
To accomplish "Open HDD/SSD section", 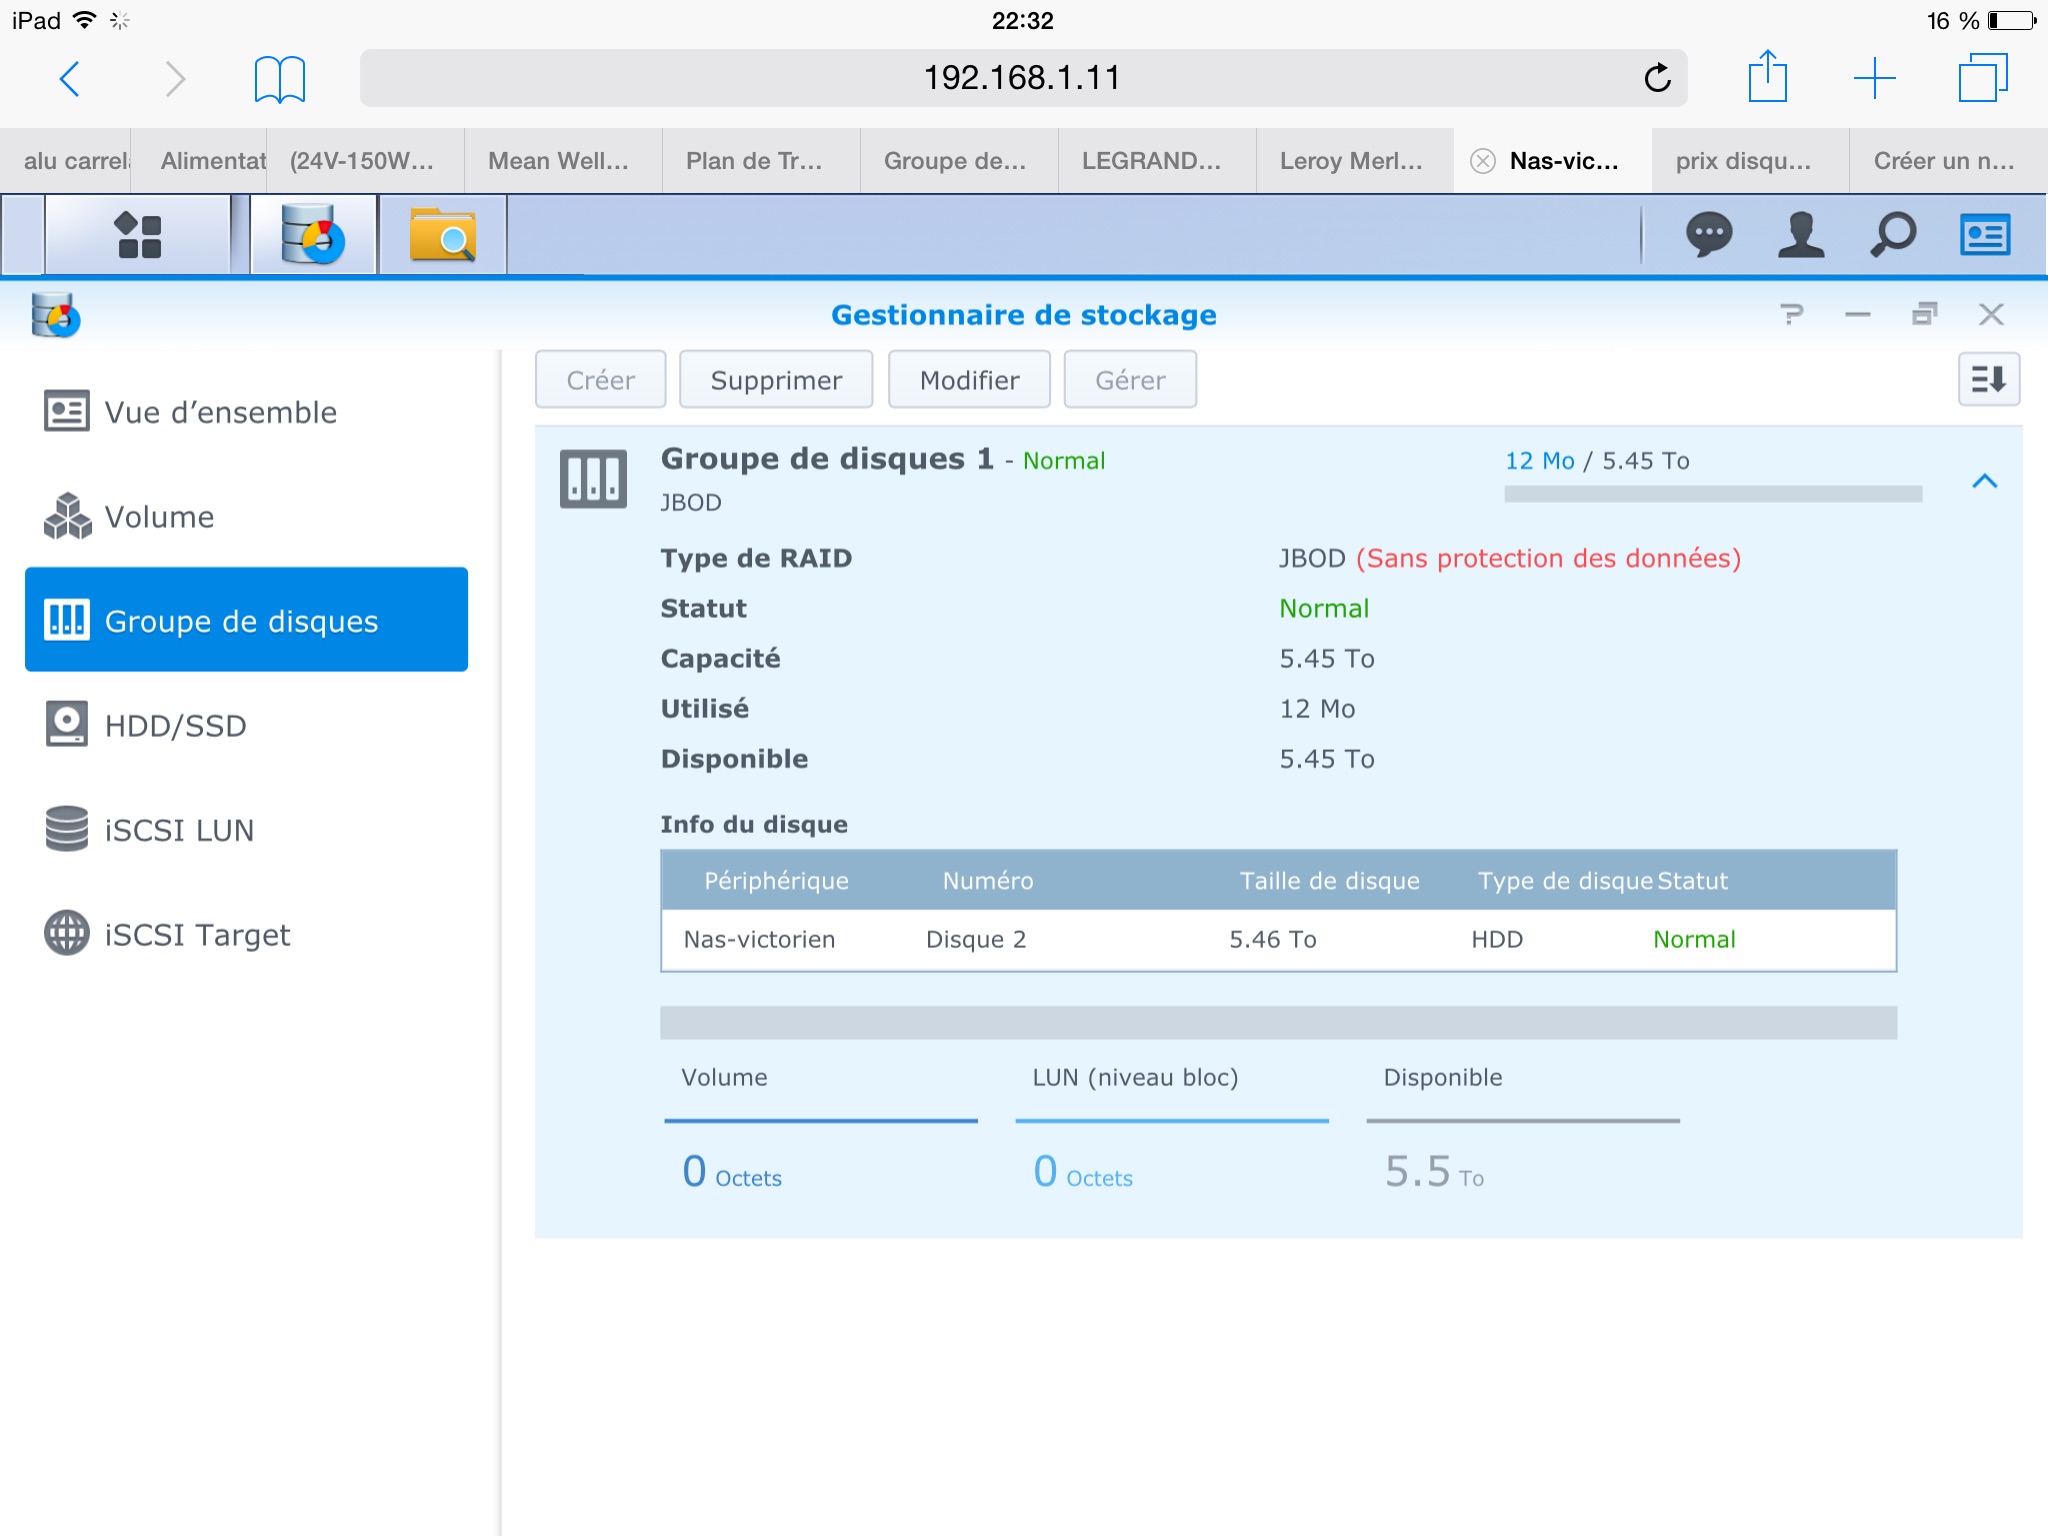I will click(x=175, y=726).
